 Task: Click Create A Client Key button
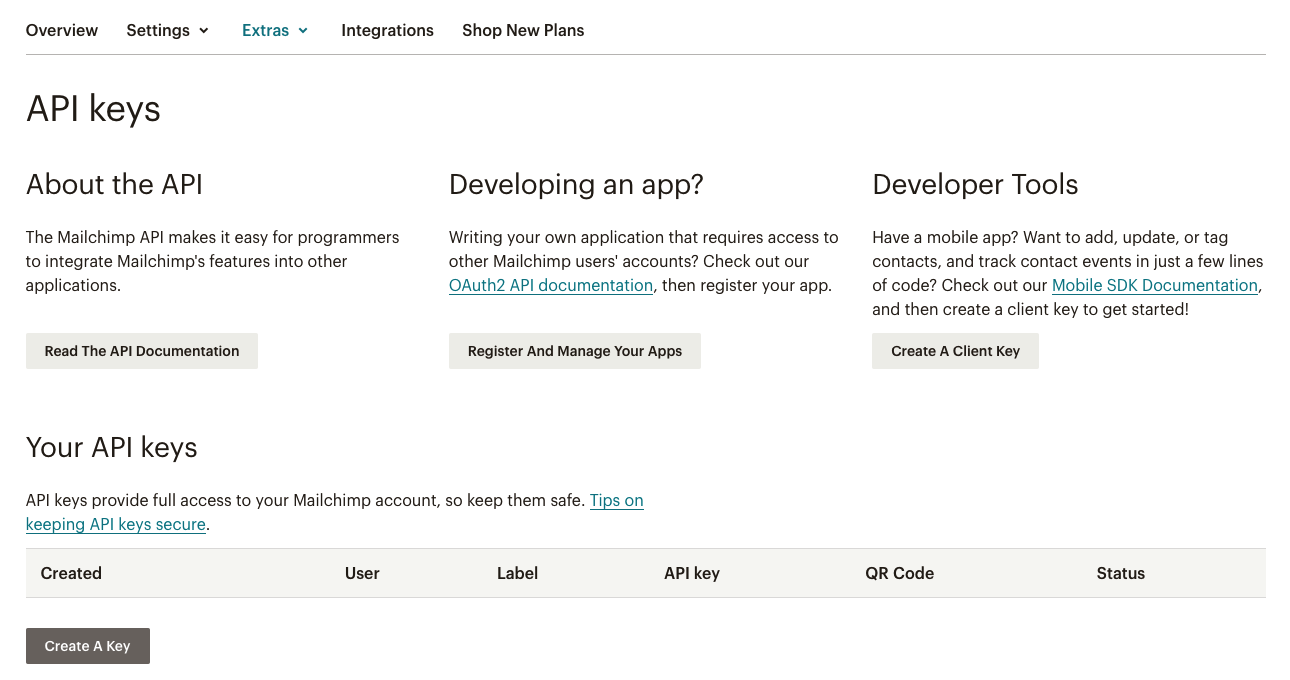(x=955, y=351)
